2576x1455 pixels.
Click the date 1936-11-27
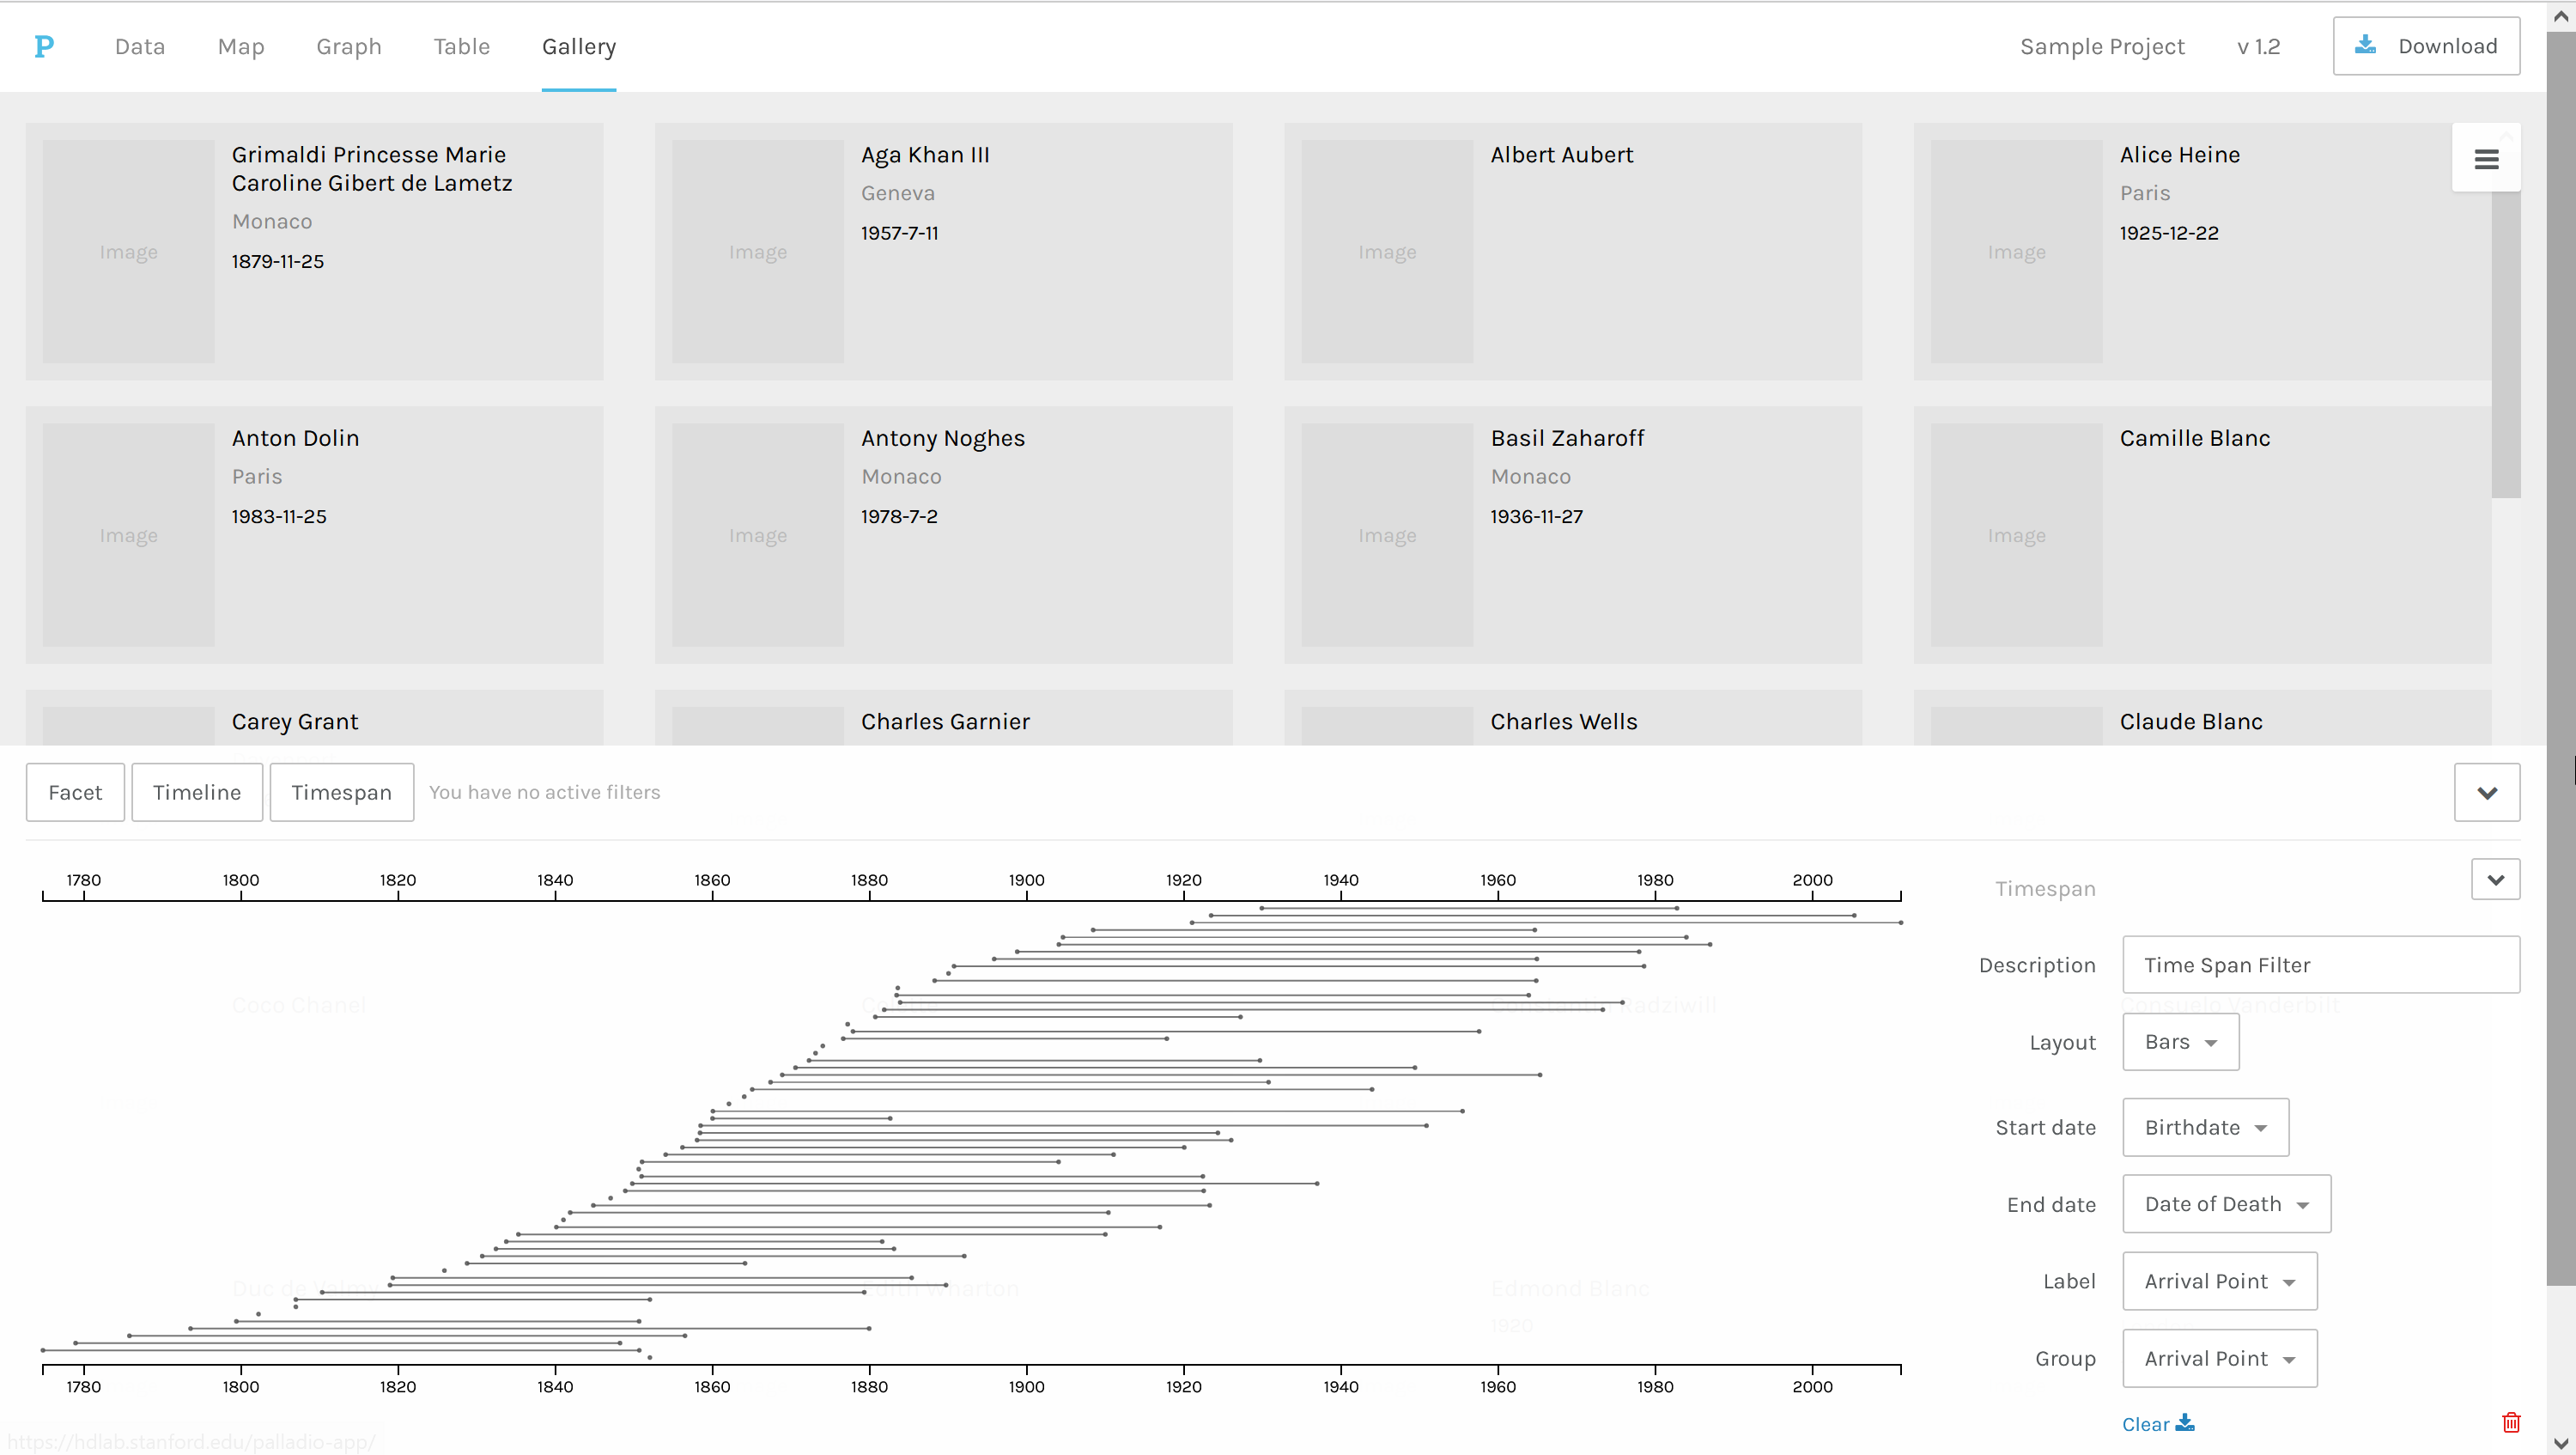1536,516
